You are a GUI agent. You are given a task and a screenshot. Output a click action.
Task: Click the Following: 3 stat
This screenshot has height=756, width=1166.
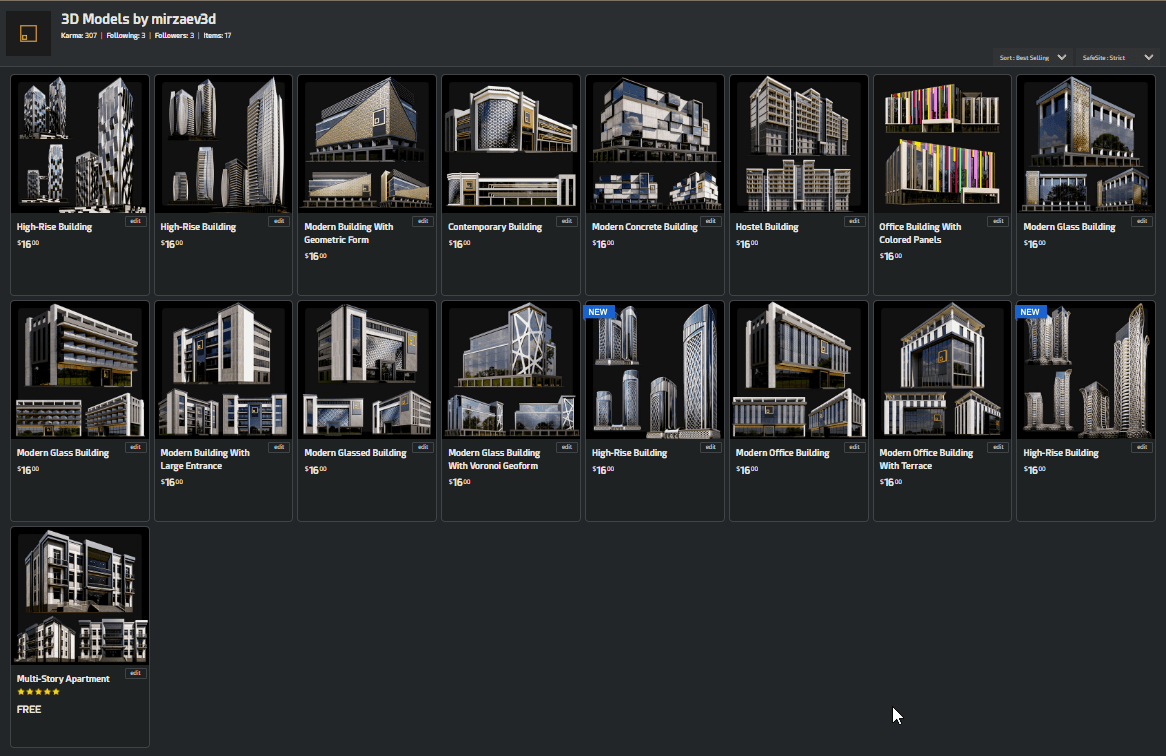[x=126, y=36]
